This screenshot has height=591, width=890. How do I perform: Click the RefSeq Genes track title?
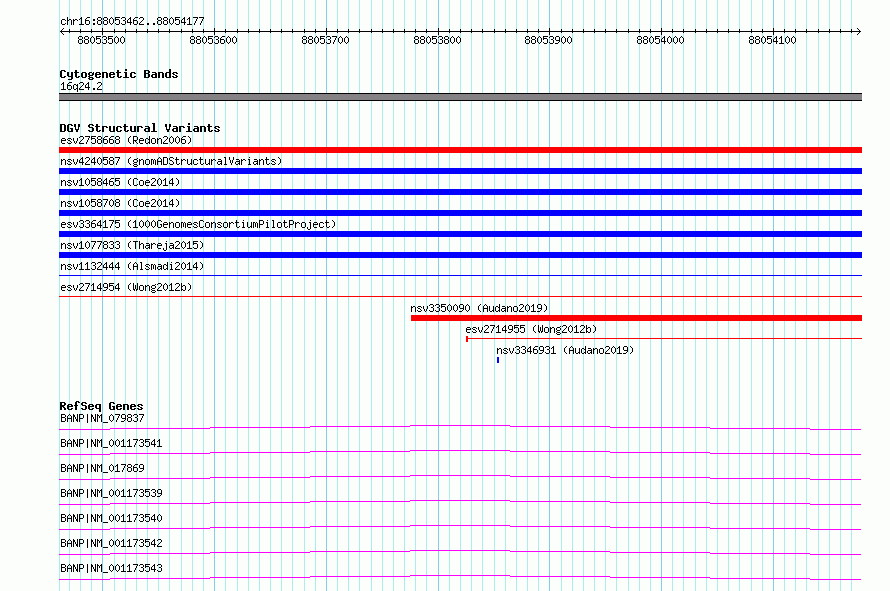(101, 406)
